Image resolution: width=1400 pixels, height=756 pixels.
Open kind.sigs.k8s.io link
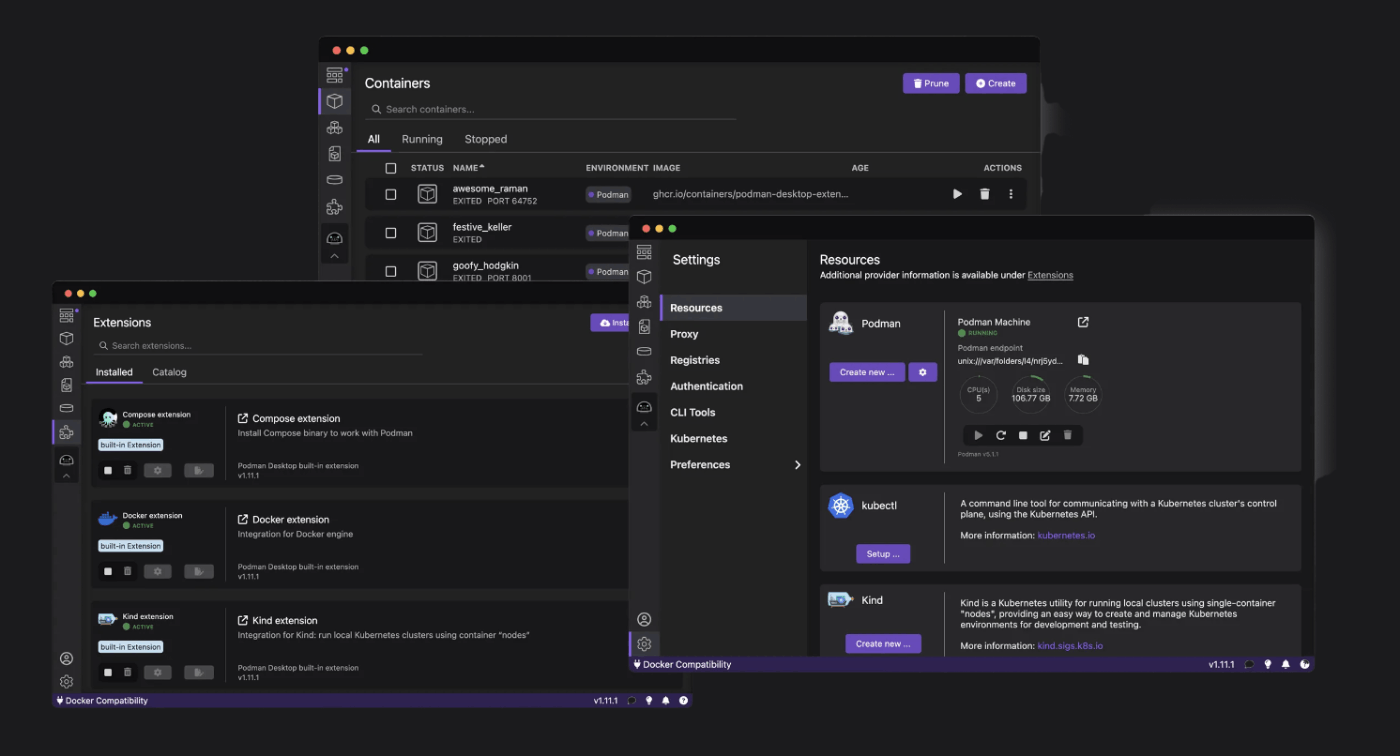click(1070, 646)
